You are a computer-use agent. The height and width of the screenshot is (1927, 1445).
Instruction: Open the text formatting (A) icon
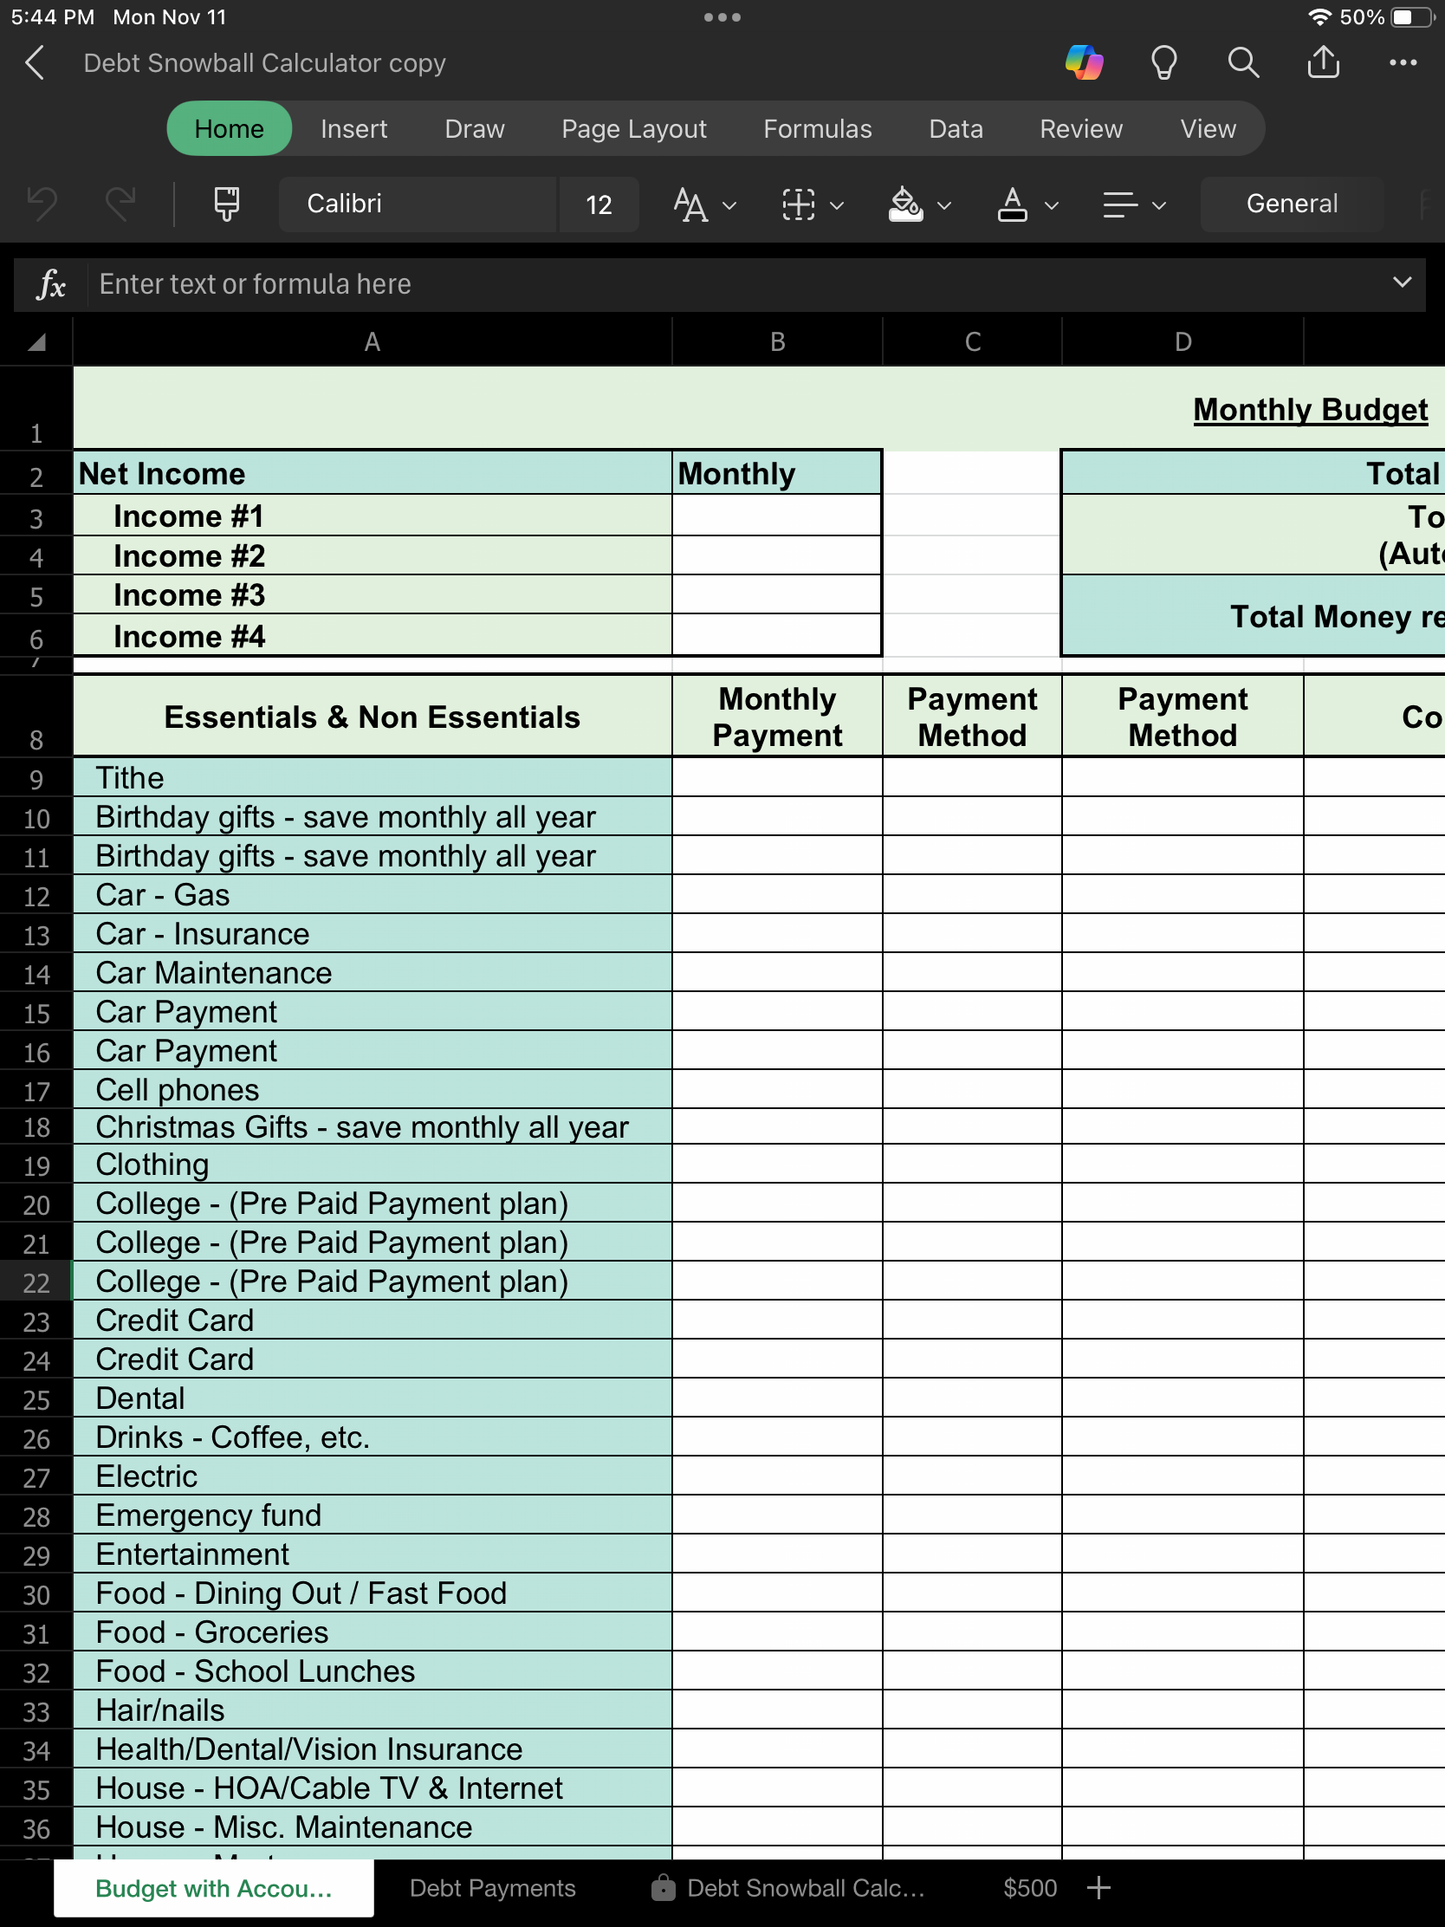(x=690, y=205)
